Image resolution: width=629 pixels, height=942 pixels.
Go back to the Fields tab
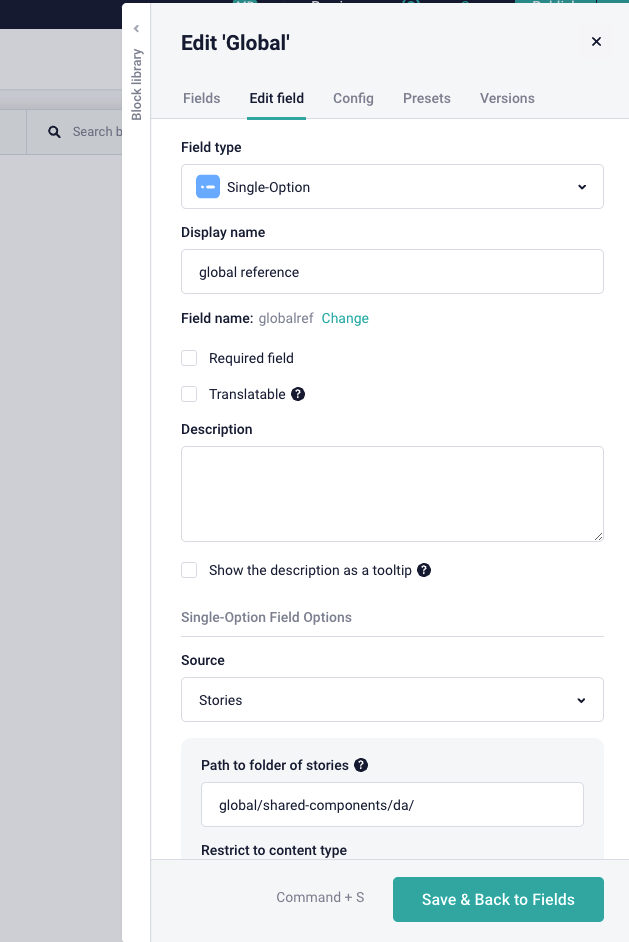click(201, 98)
